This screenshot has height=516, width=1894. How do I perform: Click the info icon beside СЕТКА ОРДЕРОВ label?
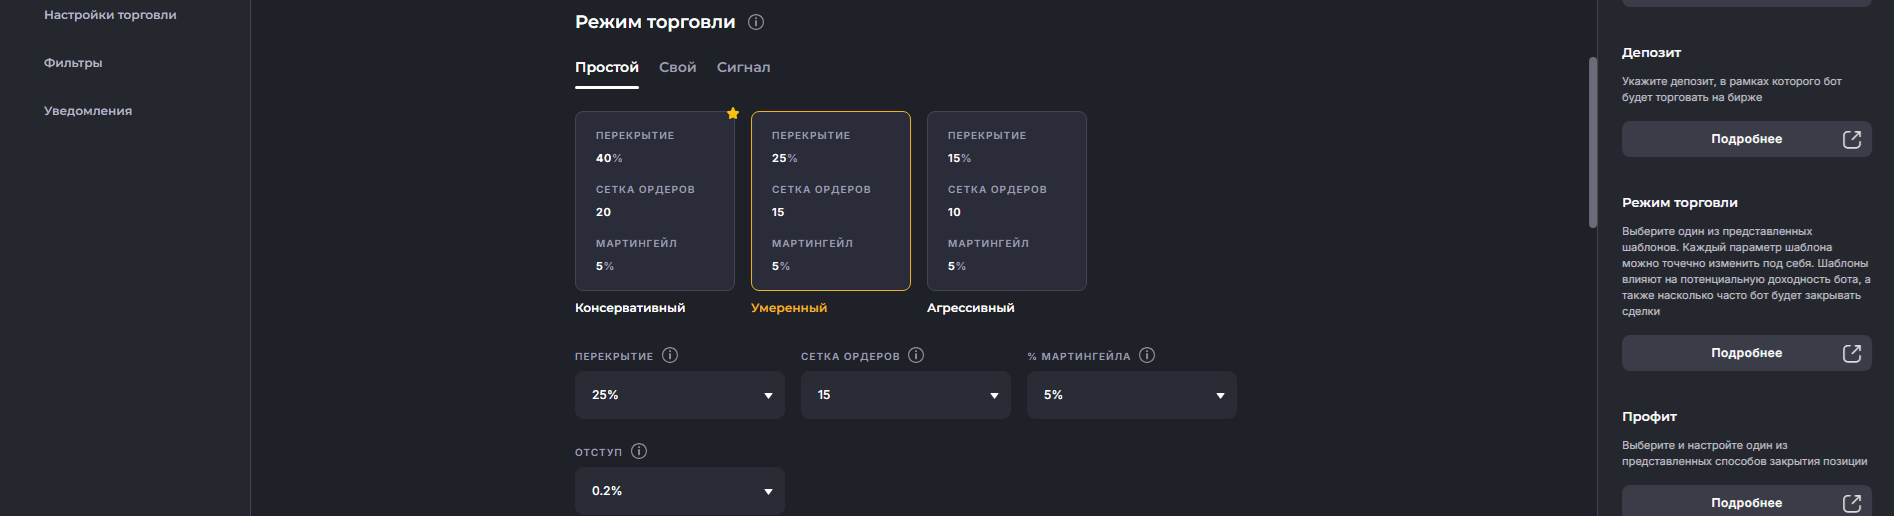pos(916,355)
